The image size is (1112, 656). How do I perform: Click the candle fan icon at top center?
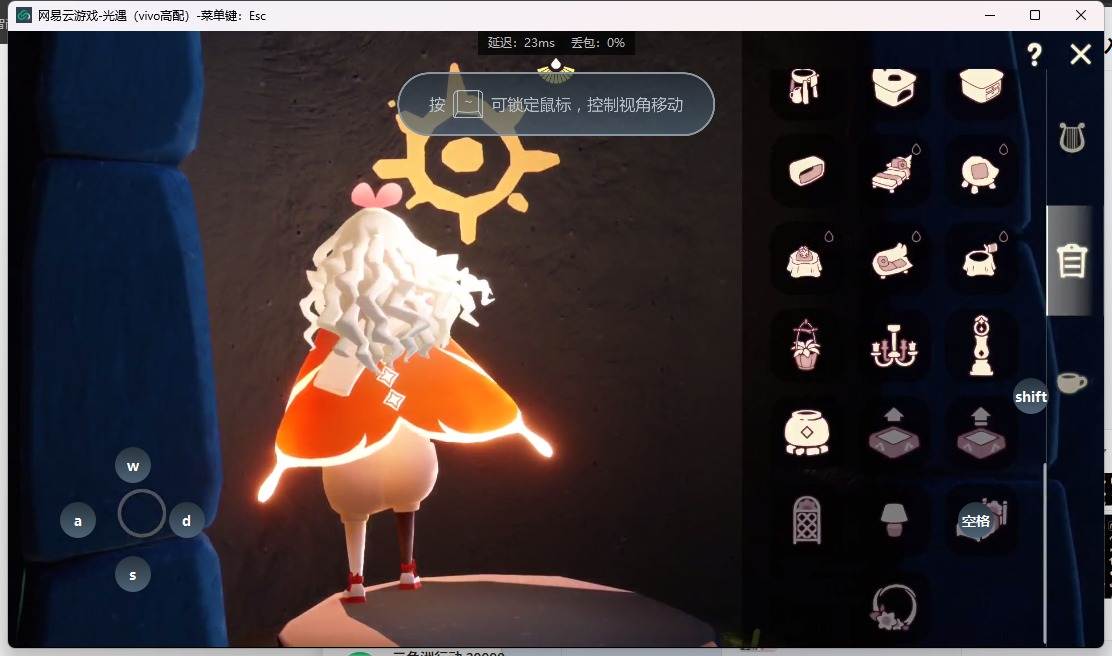556,70
